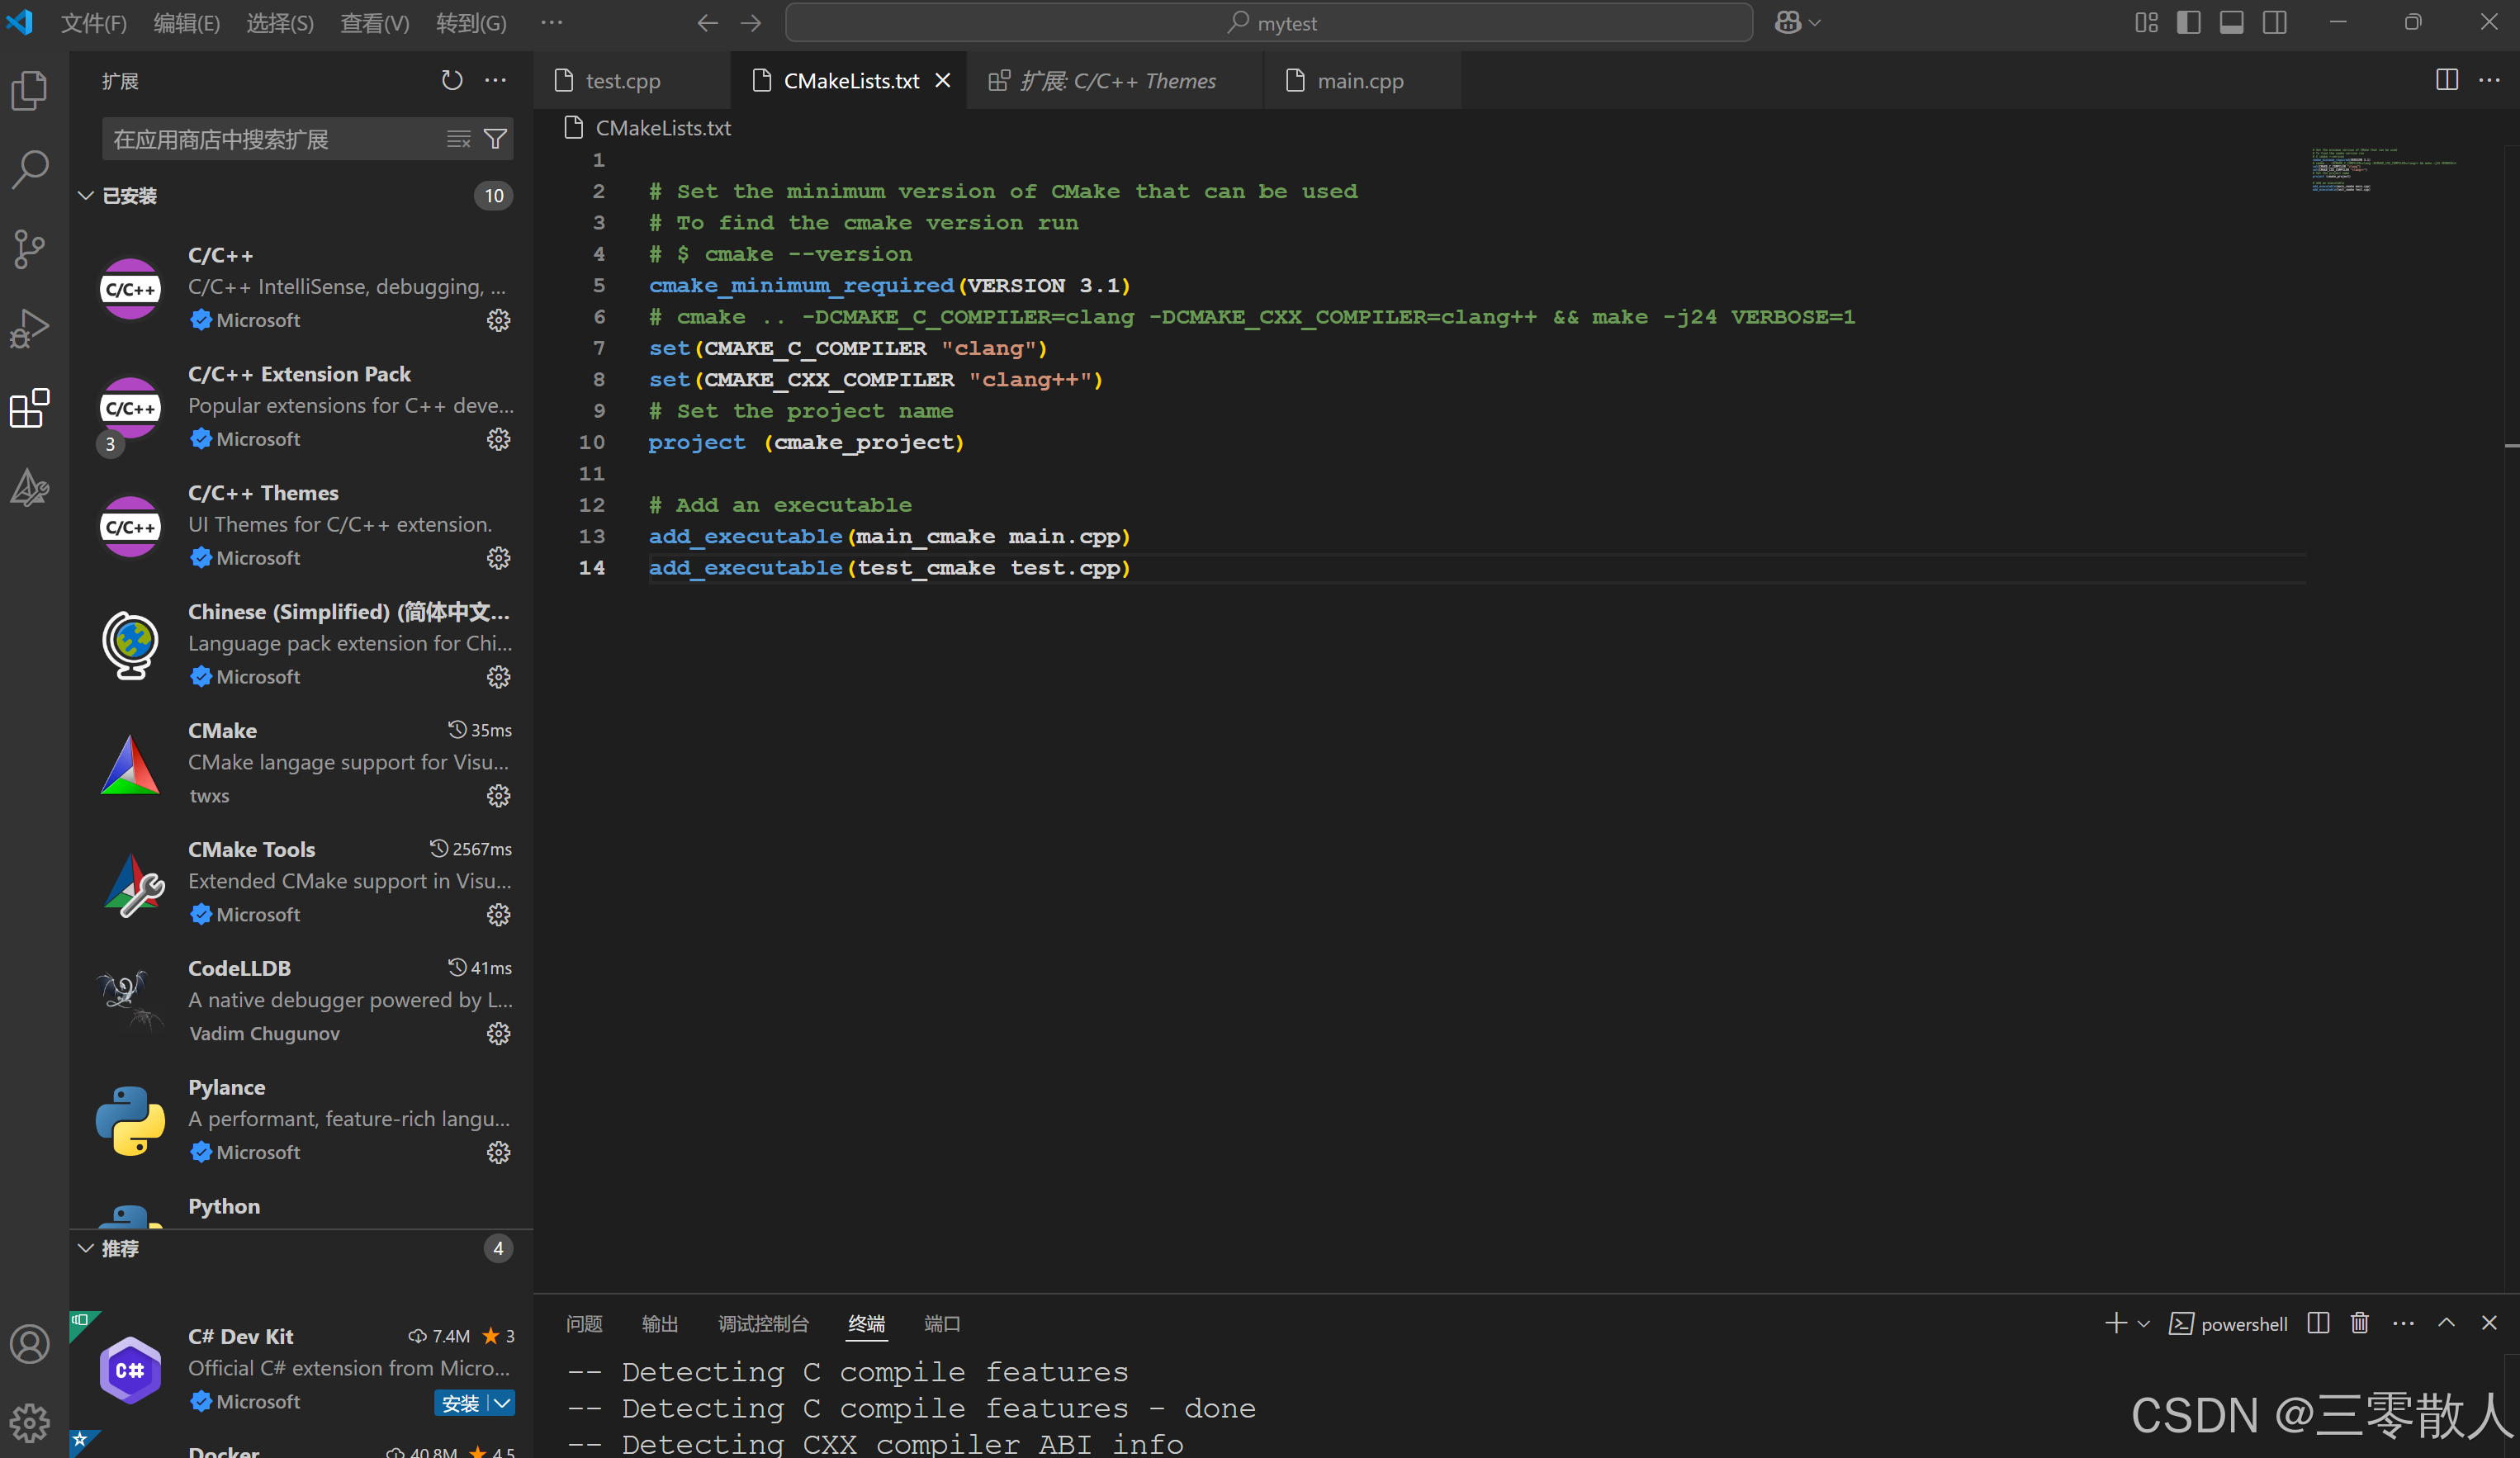Collapse the 推荐 extensions section
2520x1458 pixels.
pyautogui.click(x=85, y=1248)
